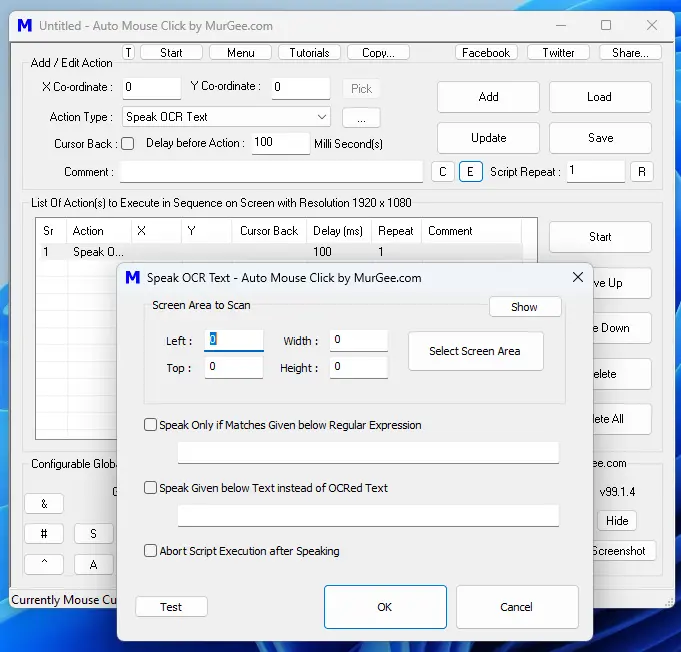The width and height of the screenshot is (681, 652).
Task: Click Select Screen Area button
Action: coord(476,351)
